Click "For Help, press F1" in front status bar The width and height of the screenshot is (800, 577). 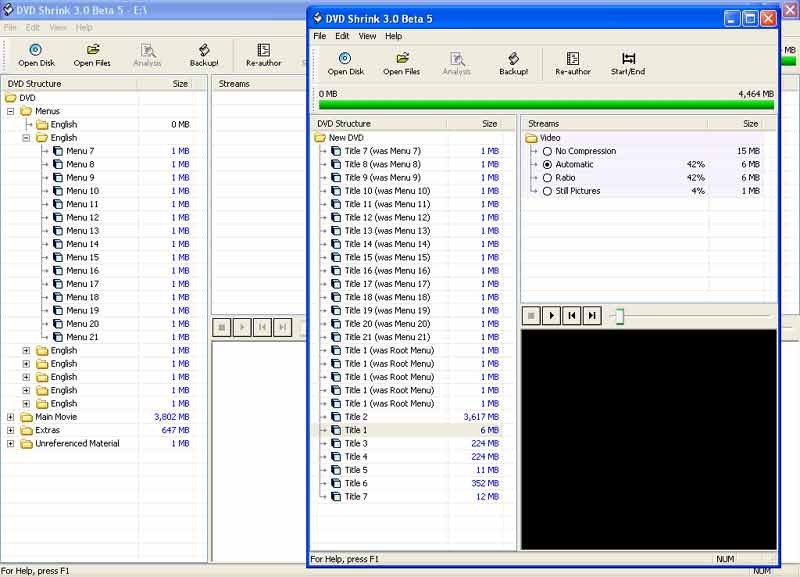click(344, 559)
